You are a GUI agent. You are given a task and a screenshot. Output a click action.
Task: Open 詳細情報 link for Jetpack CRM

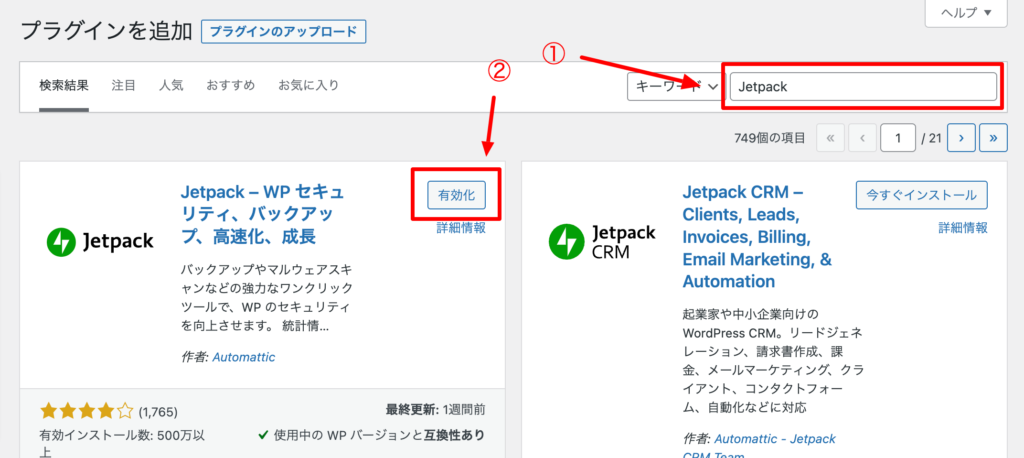coord(963,227)
